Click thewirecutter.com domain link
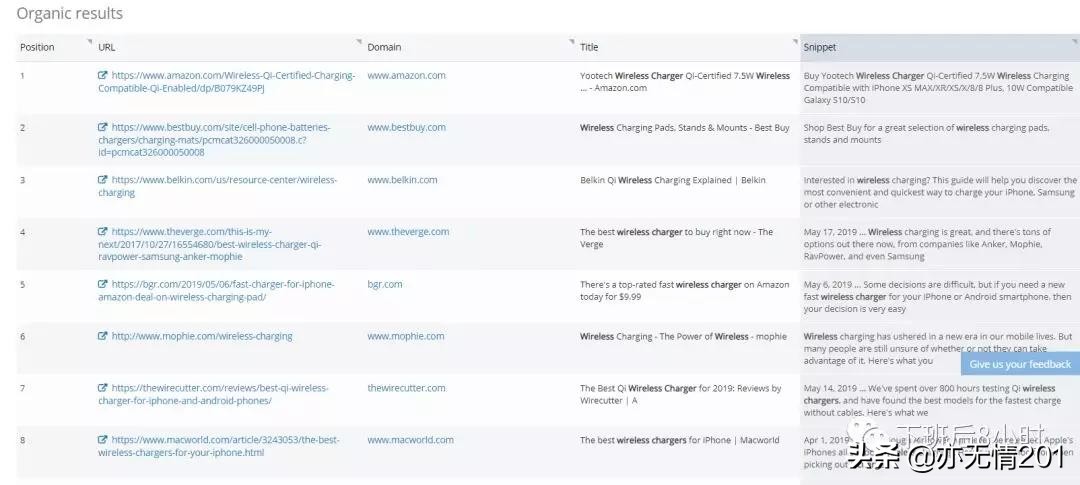This screenshot has height=485, width=1080. pyautogui.click(x=406, y=388)
